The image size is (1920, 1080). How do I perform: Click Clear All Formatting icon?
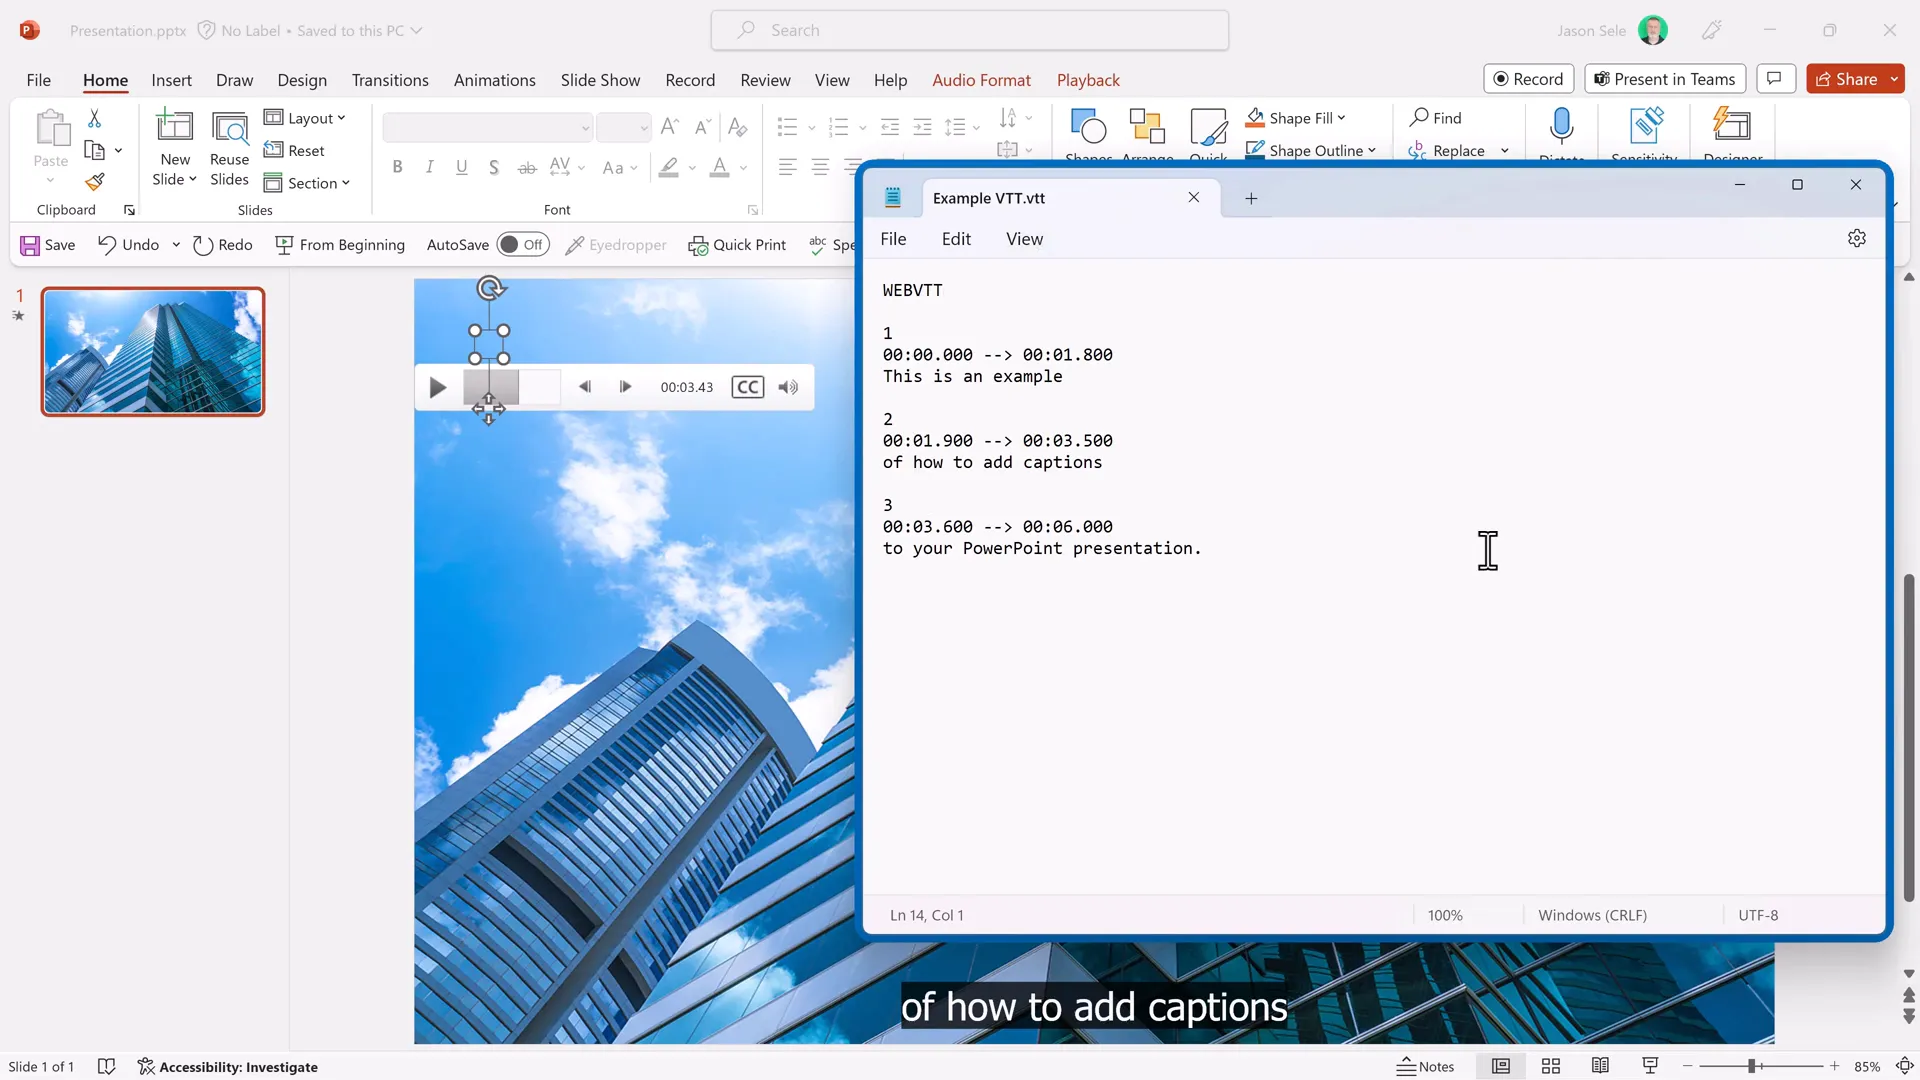pos(737,127)
